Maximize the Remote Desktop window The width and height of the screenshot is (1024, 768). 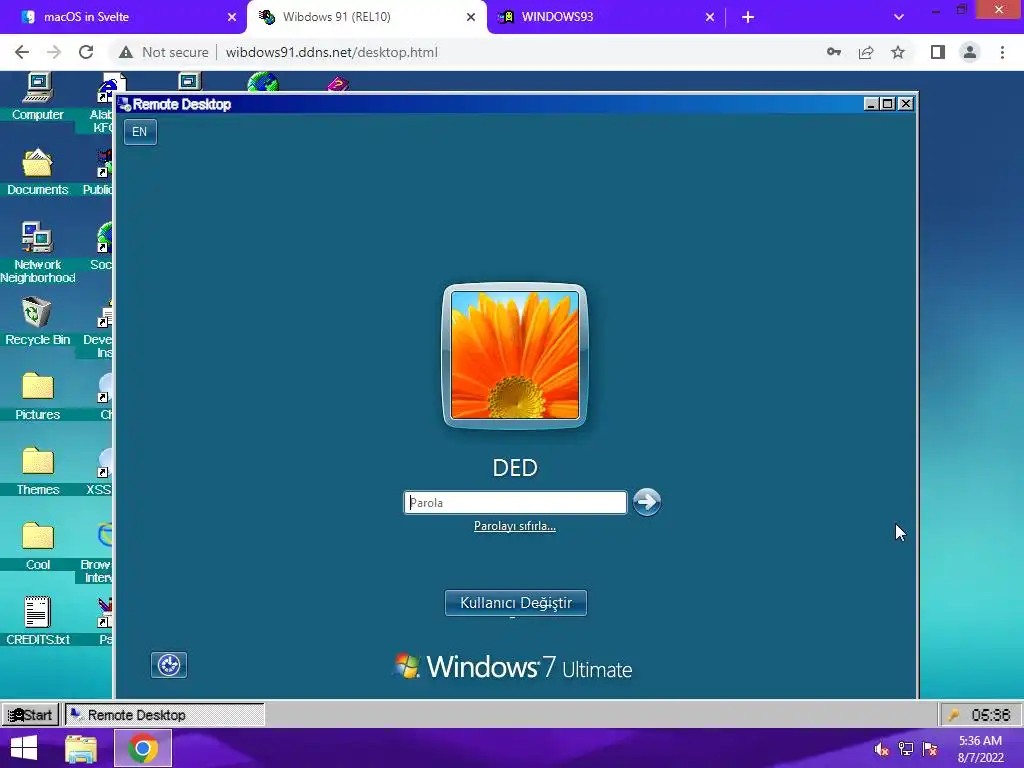coord(888,104)
